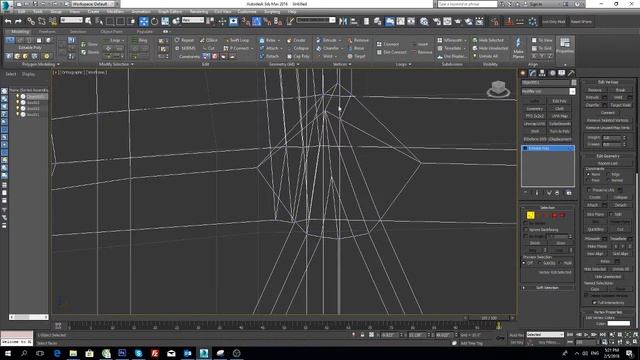Click the Undo arrow in main toolbar
The image size is (640, 360).
[x=8, y=21]
